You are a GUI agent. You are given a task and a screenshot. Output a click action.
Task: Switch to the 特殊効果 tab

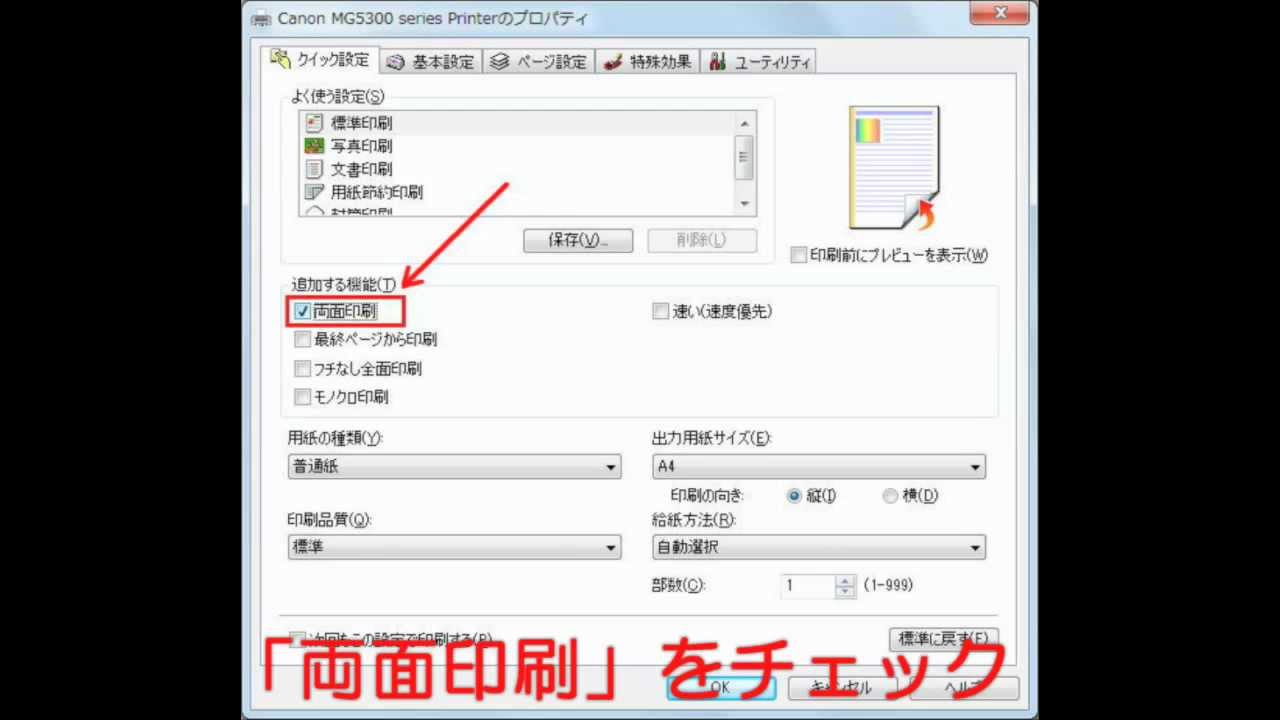pos(648,62)
